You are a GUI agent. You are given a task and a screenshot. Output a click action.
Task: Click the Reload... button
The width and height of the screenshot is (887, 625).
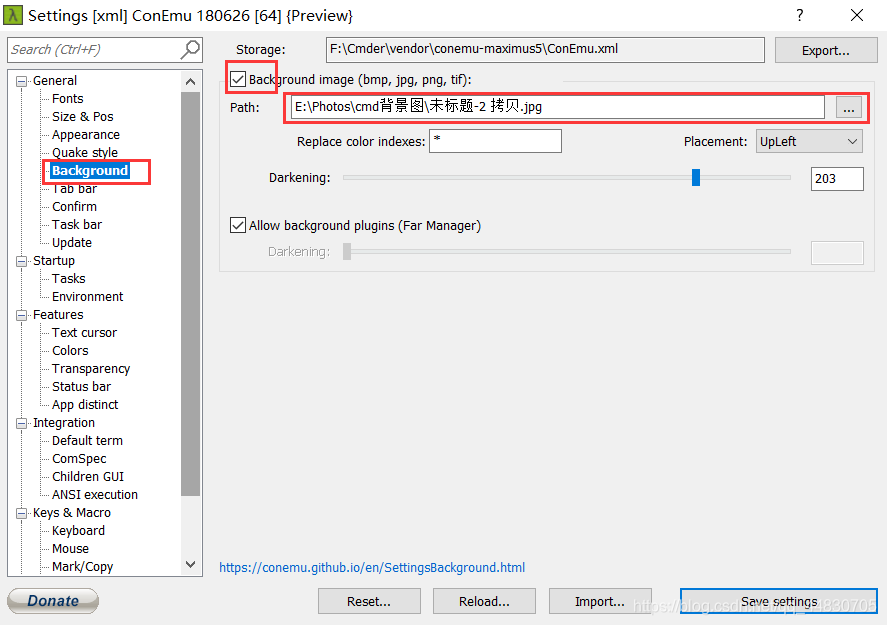(x=484, y=601)
